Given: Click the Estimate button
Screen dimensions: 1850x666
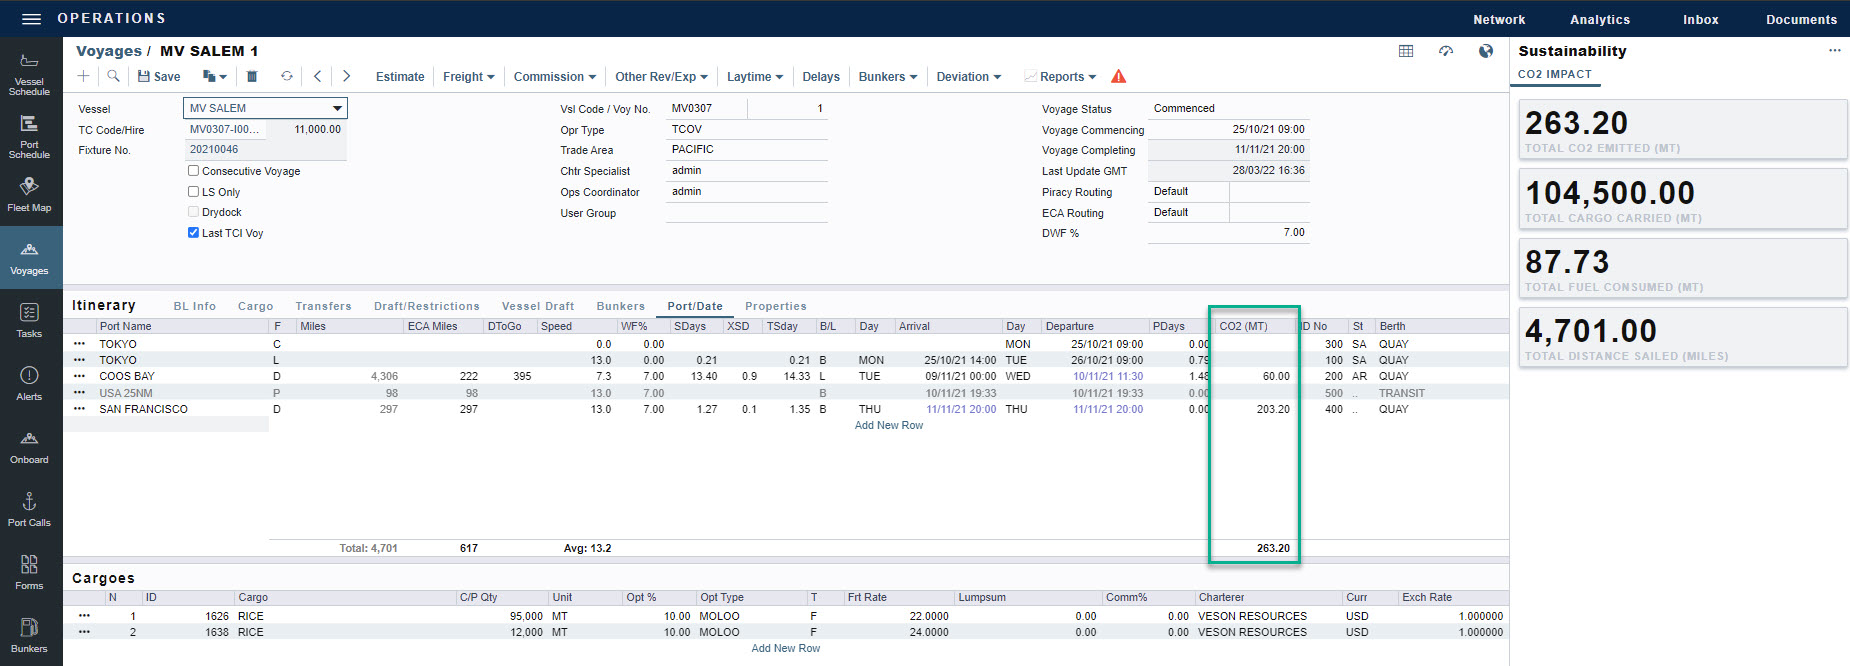Looking at the screenshot, I should tap(400, 77).
